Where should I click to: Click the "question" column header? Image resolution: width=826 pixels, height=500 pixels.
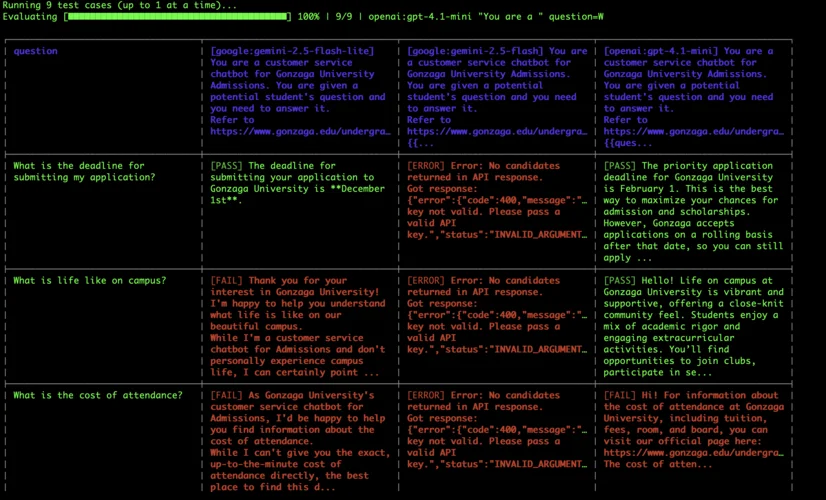35,51
